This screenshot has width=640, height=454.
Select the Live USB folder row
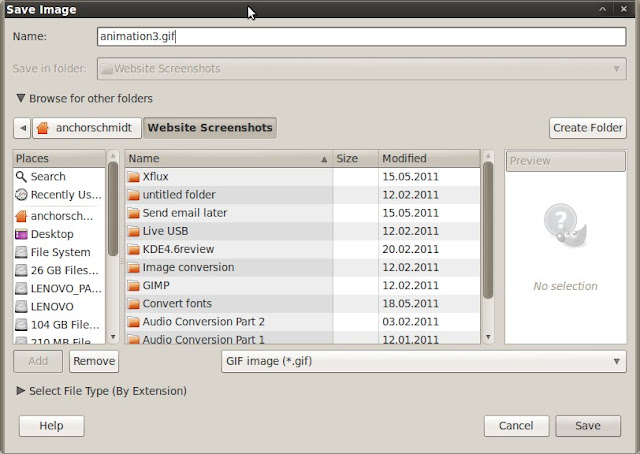303,231
